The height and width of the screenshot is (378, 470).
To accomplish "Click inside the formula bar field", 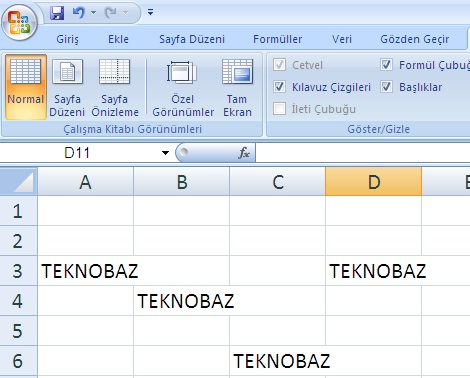I will (363, 153).
